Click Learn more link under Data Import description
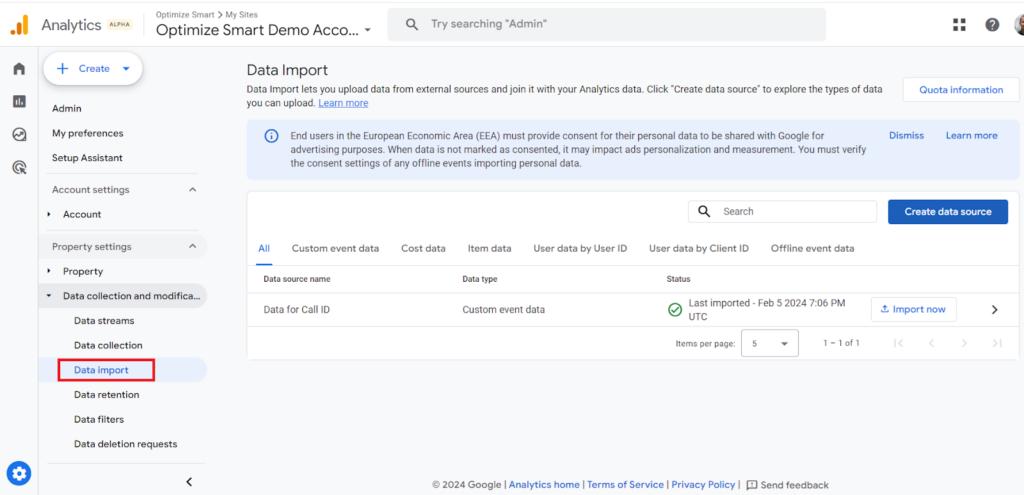The width and height of the screenshot is (1024, 495). [x=344, y=103]
